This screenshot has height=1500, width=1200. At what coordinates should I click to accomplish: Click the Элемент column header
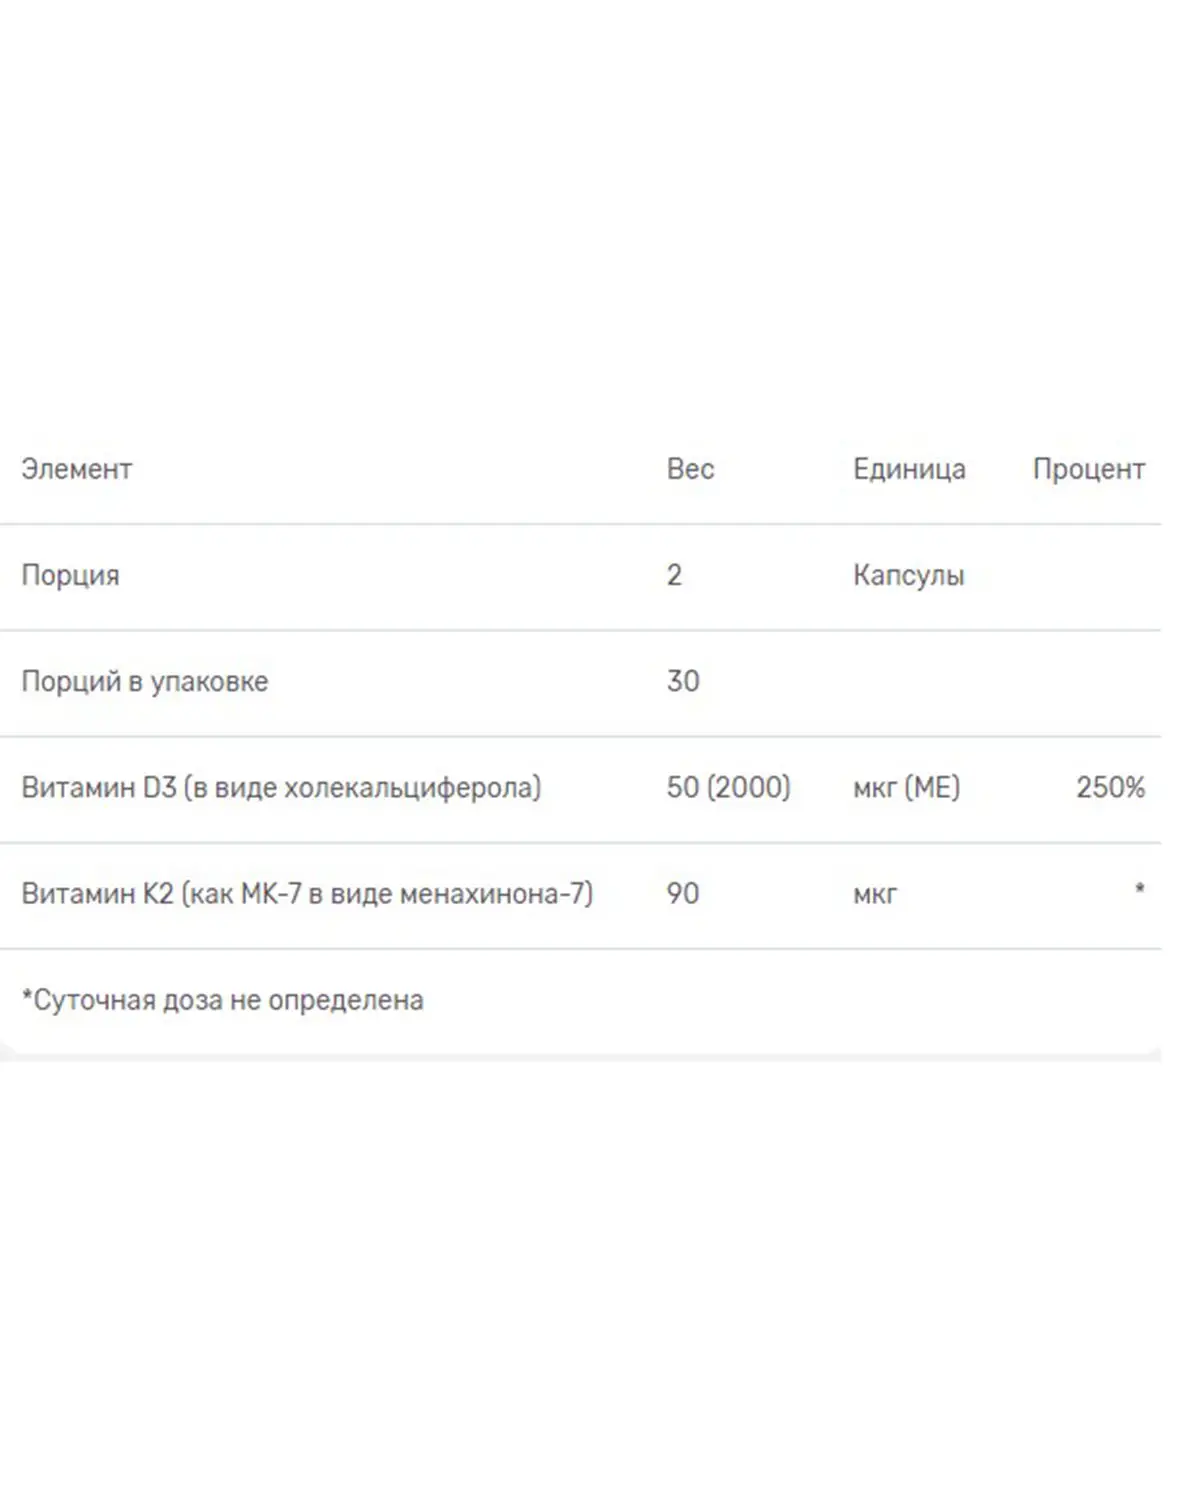(x=77, y=469)
